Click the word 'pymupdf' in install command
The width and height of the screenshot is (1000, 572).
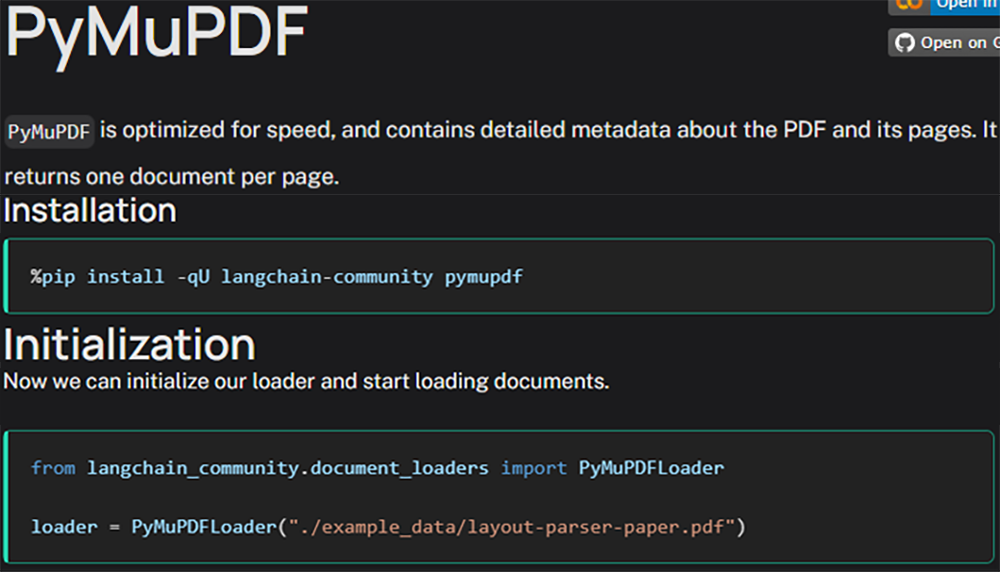click(x=484, y=277)
